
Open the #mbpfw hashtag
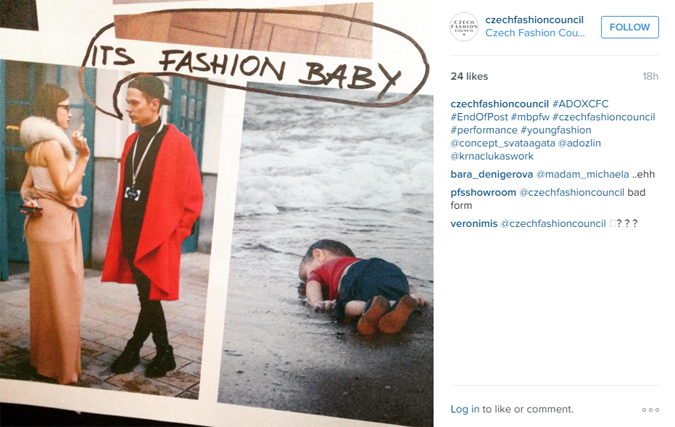[x=530, y=117]
